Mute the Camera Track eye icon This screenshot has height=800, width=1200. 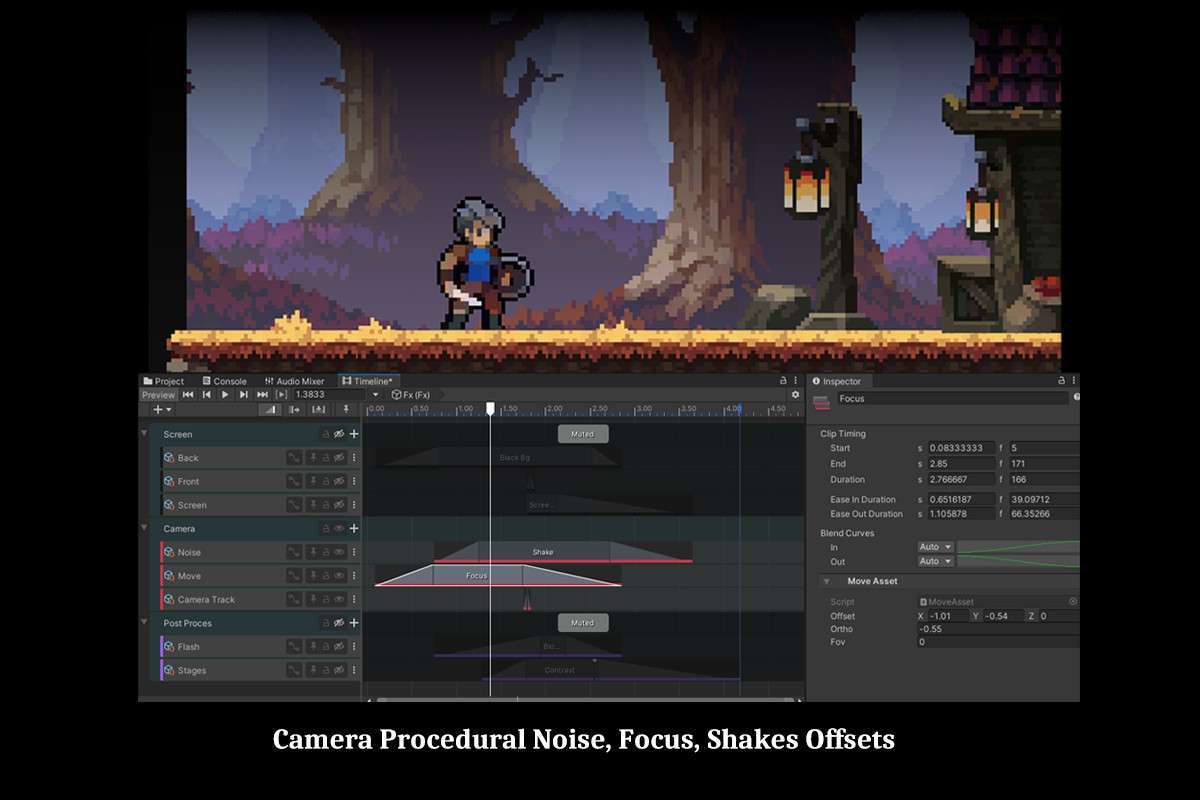pos(339,599)
